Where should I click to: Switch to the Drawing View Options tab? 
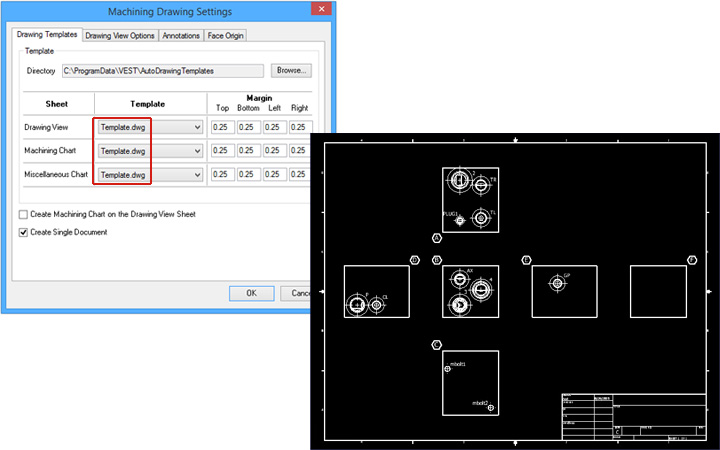[x=120, y=36]
